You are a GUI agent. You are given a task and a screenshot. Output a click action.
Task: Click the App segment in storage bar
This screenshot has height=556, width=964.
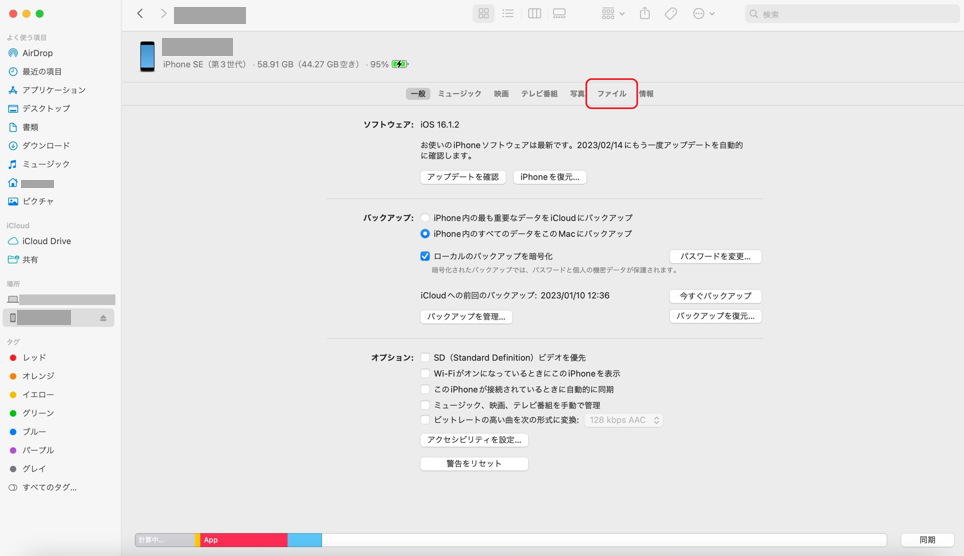click(243, 540)
